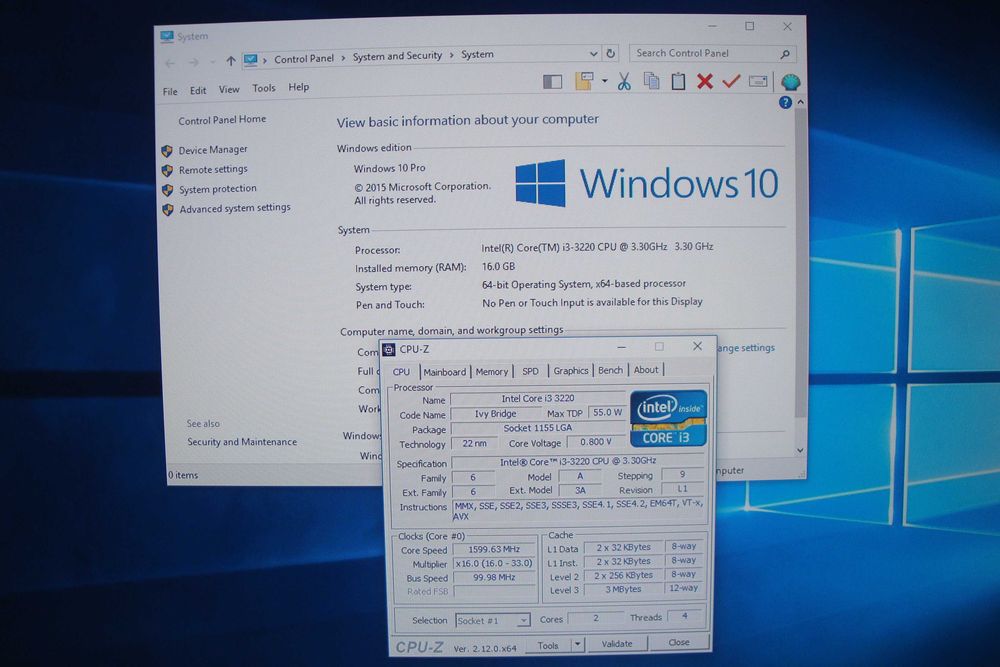Image resolution: width=1000 pixels, height=667 pixels.
Task: Open the Tools dropdown arrow in CPU-Z
Action: tap(577, 645)
